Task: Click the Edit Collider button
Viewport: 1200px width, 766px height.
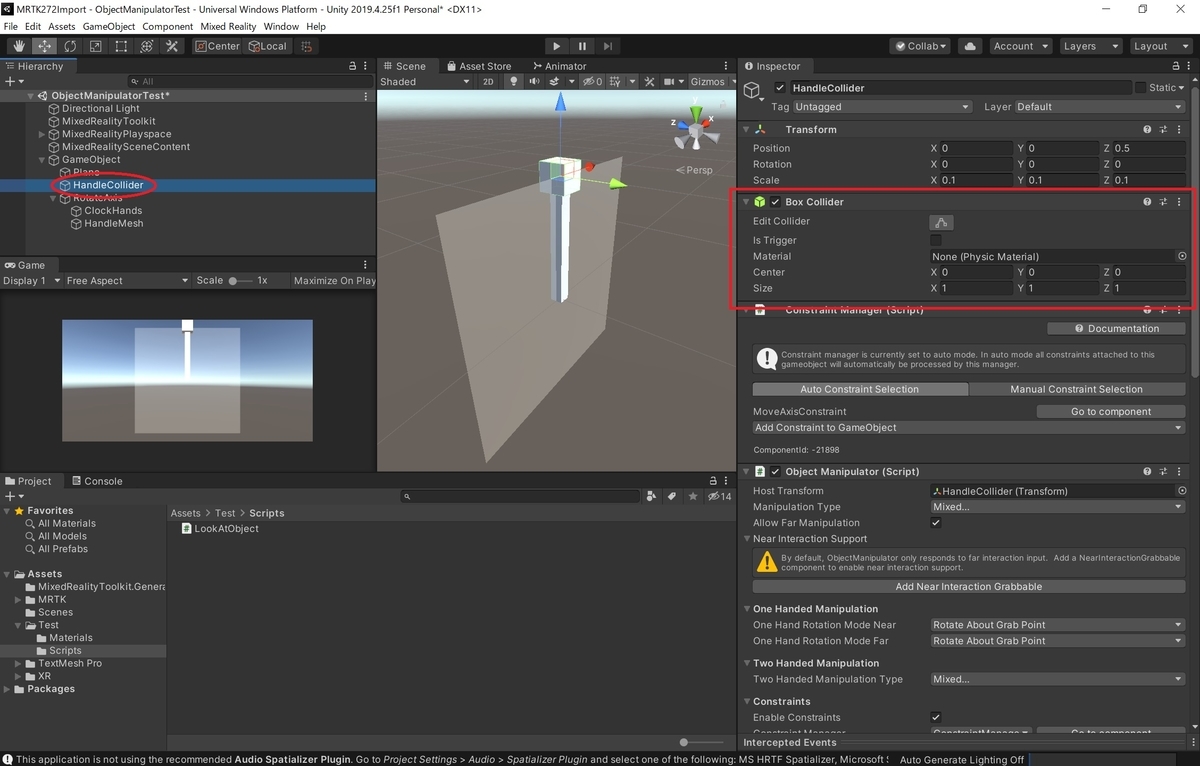Action: (x=941, y=222)
